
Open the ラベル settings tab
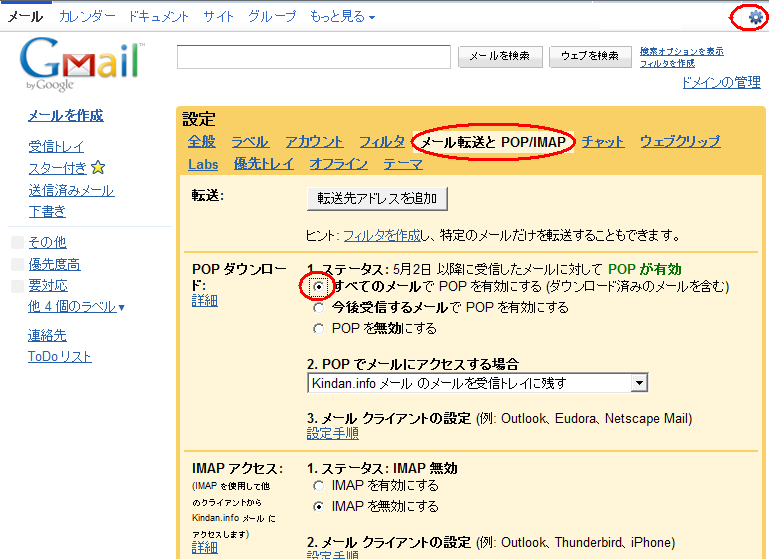pyautogui.click(x=250, y=142)
